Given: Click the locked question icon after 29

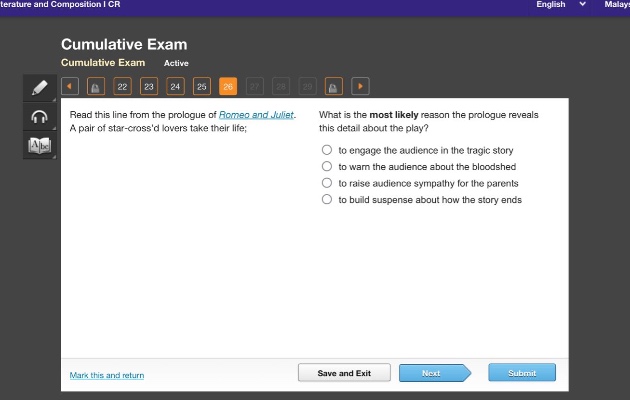Looking at the screenshot, I should click(x=333, y=86).
